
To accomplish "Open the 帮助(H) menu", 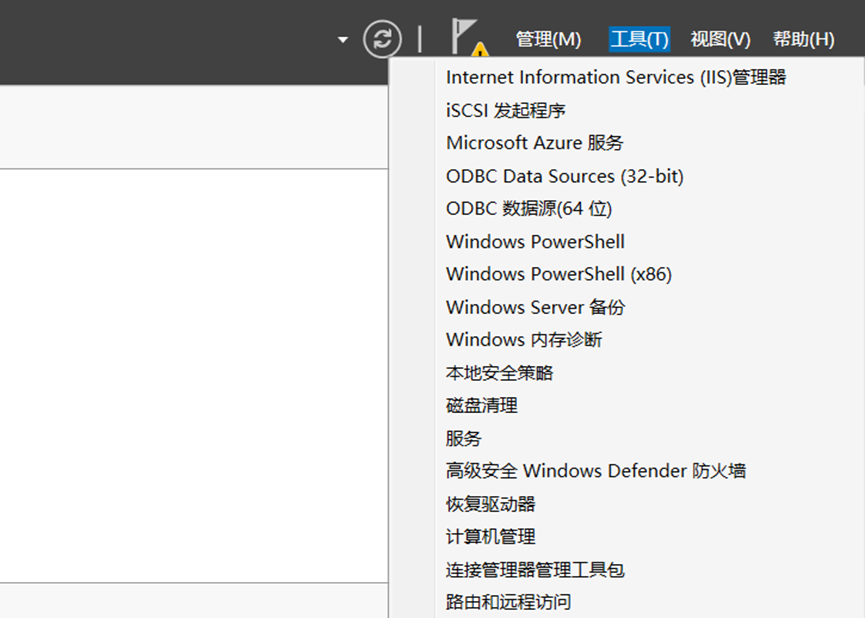I will click(803, 39).
